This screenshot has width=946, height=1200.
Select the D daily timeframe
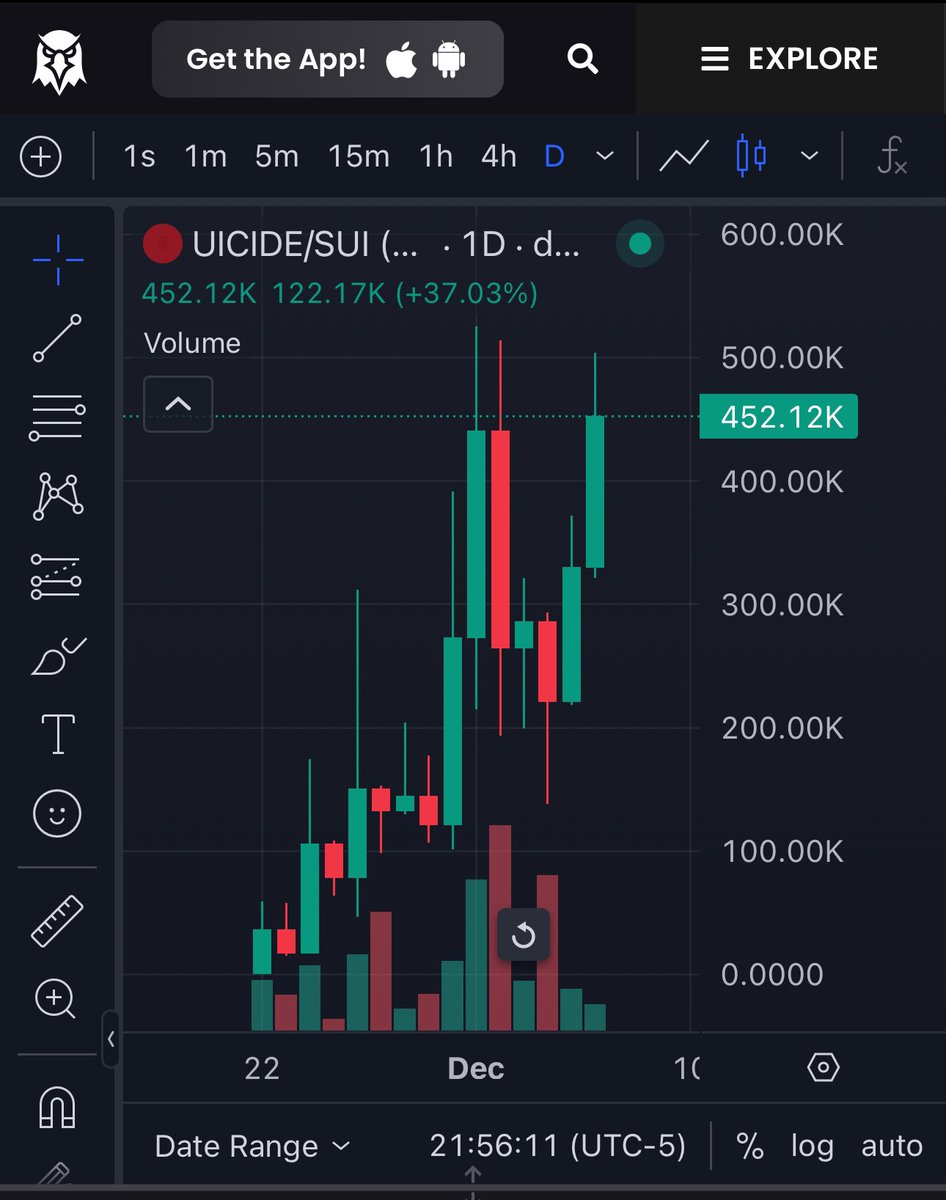tap(554, 157)
